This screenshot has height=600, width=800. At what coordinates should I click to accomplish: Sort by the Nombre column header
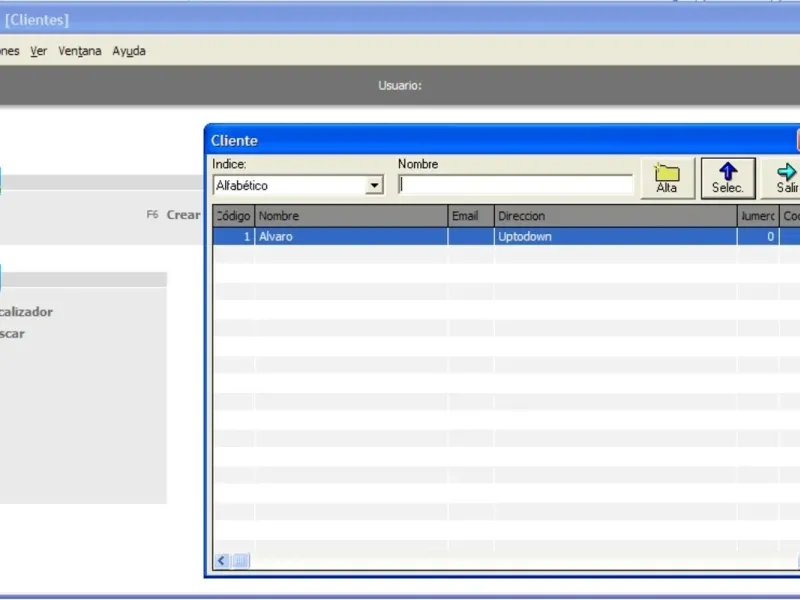(x=352, y=216)
